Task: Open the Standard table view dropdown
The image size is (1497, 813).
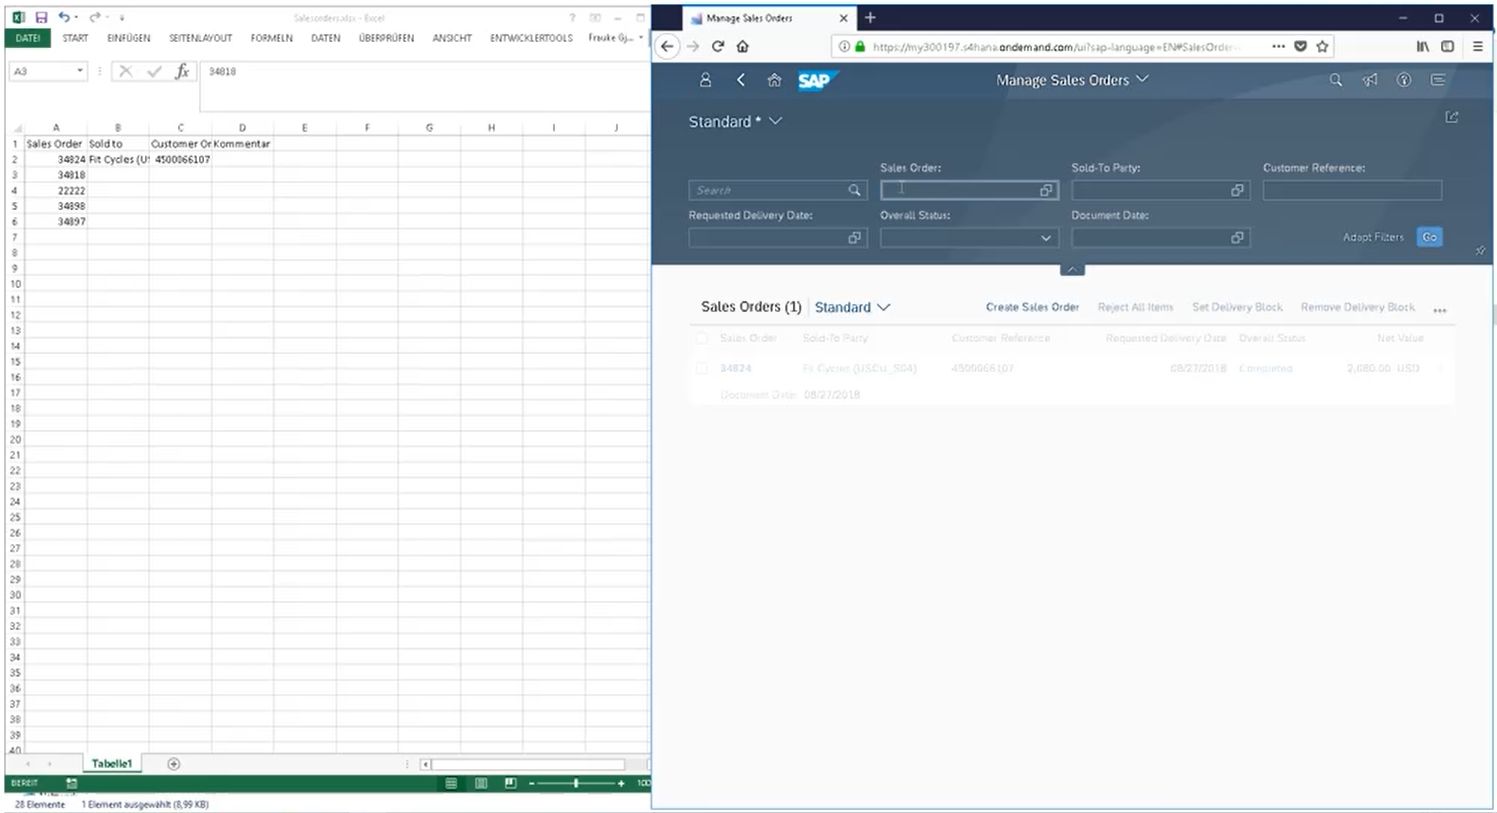Action: point(883,307)
